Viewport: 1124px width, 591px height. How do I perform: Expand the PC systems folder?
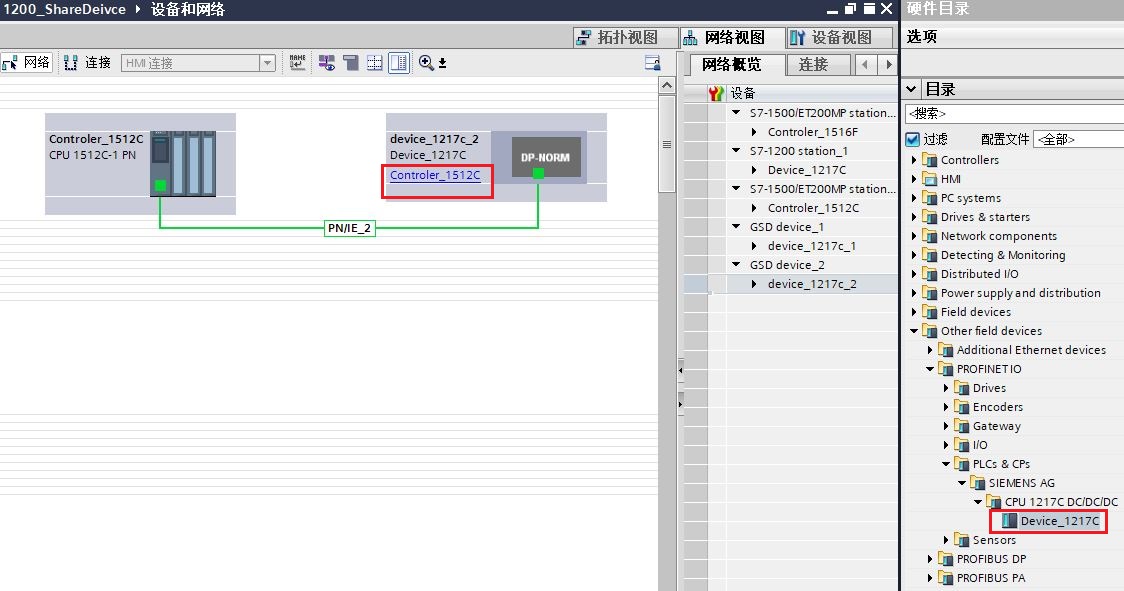(x=914, y=198)
